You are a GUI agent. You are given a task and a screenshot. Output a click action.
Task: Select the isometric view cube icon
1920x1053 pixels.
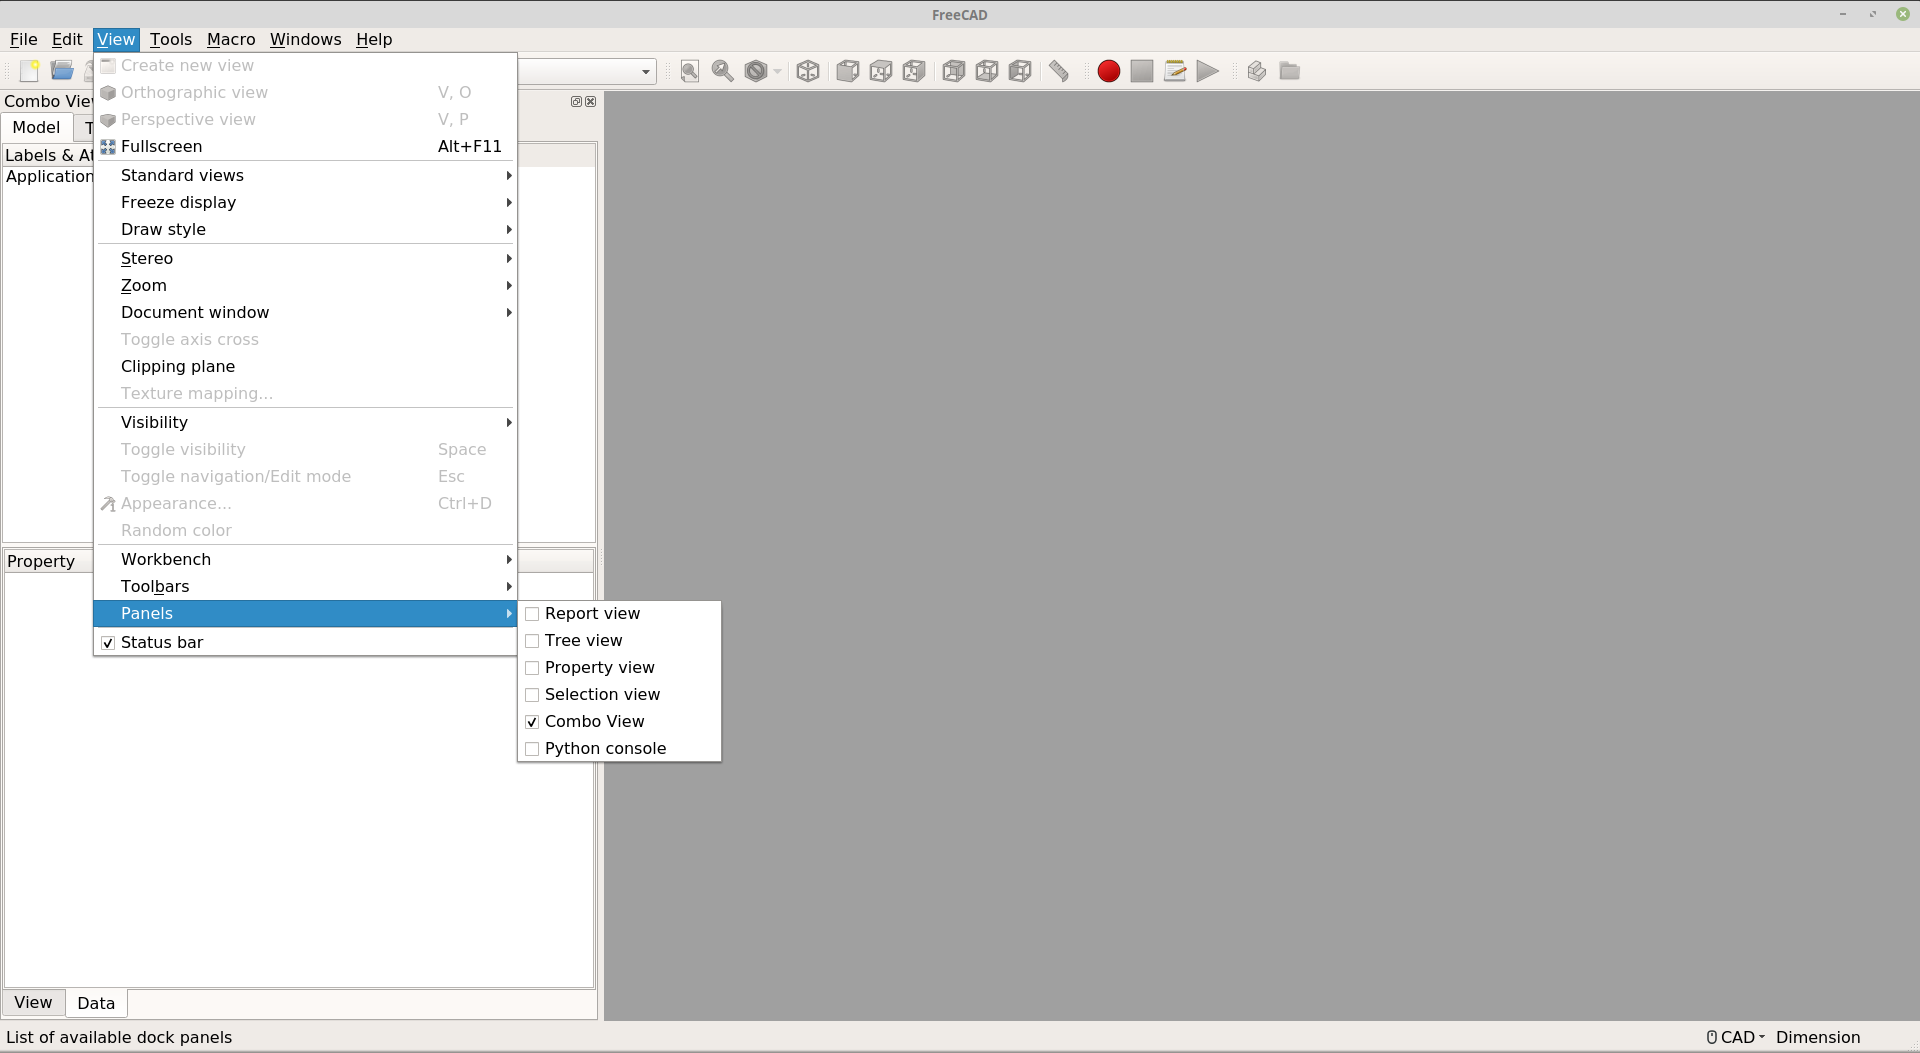[x=808, y=71]
